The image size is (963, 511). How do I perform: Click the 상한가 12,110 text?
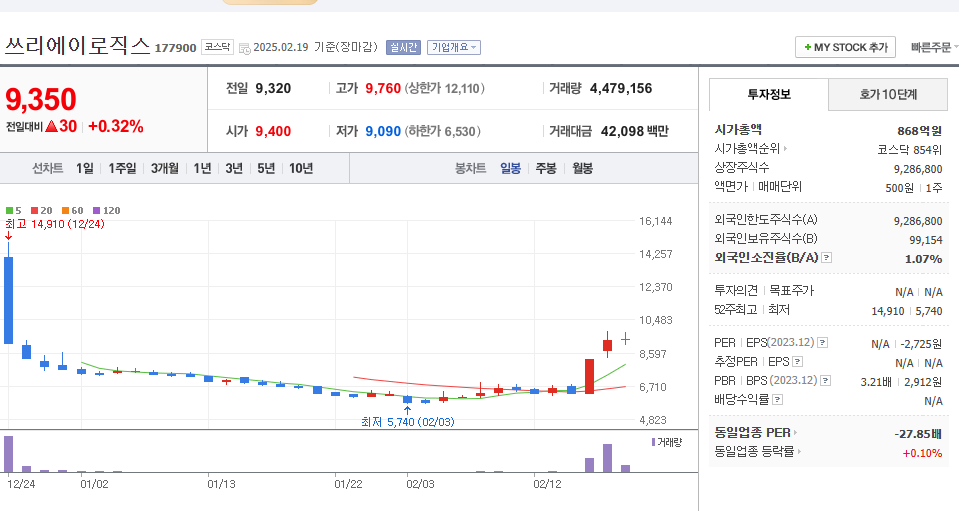pos(445,88)
